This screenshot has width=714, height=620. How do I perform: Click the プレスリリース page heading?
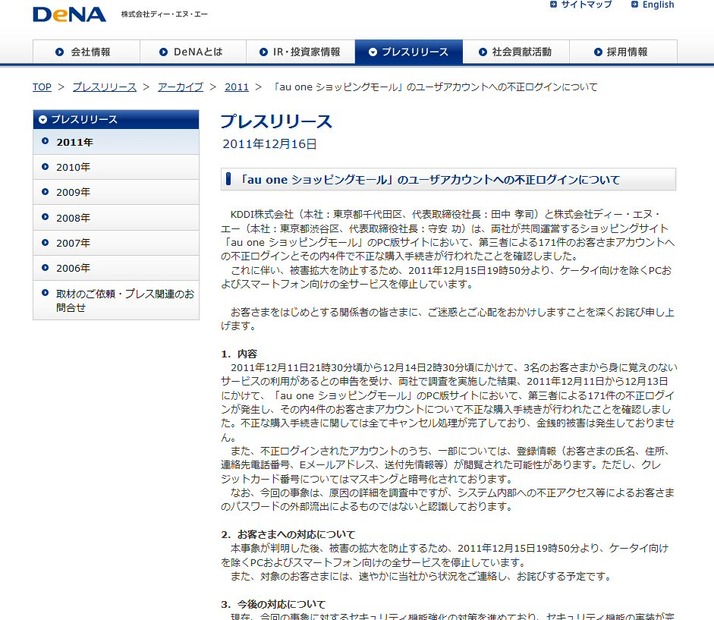coord(276,122)
